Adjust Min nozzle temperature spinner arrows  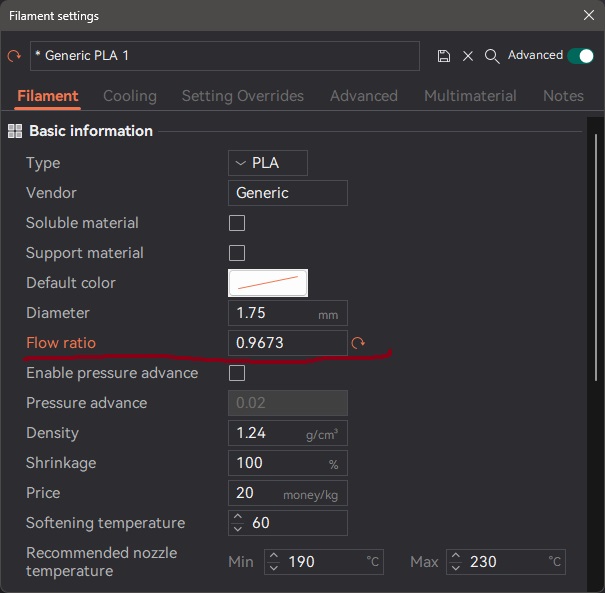tap(273, 562)
